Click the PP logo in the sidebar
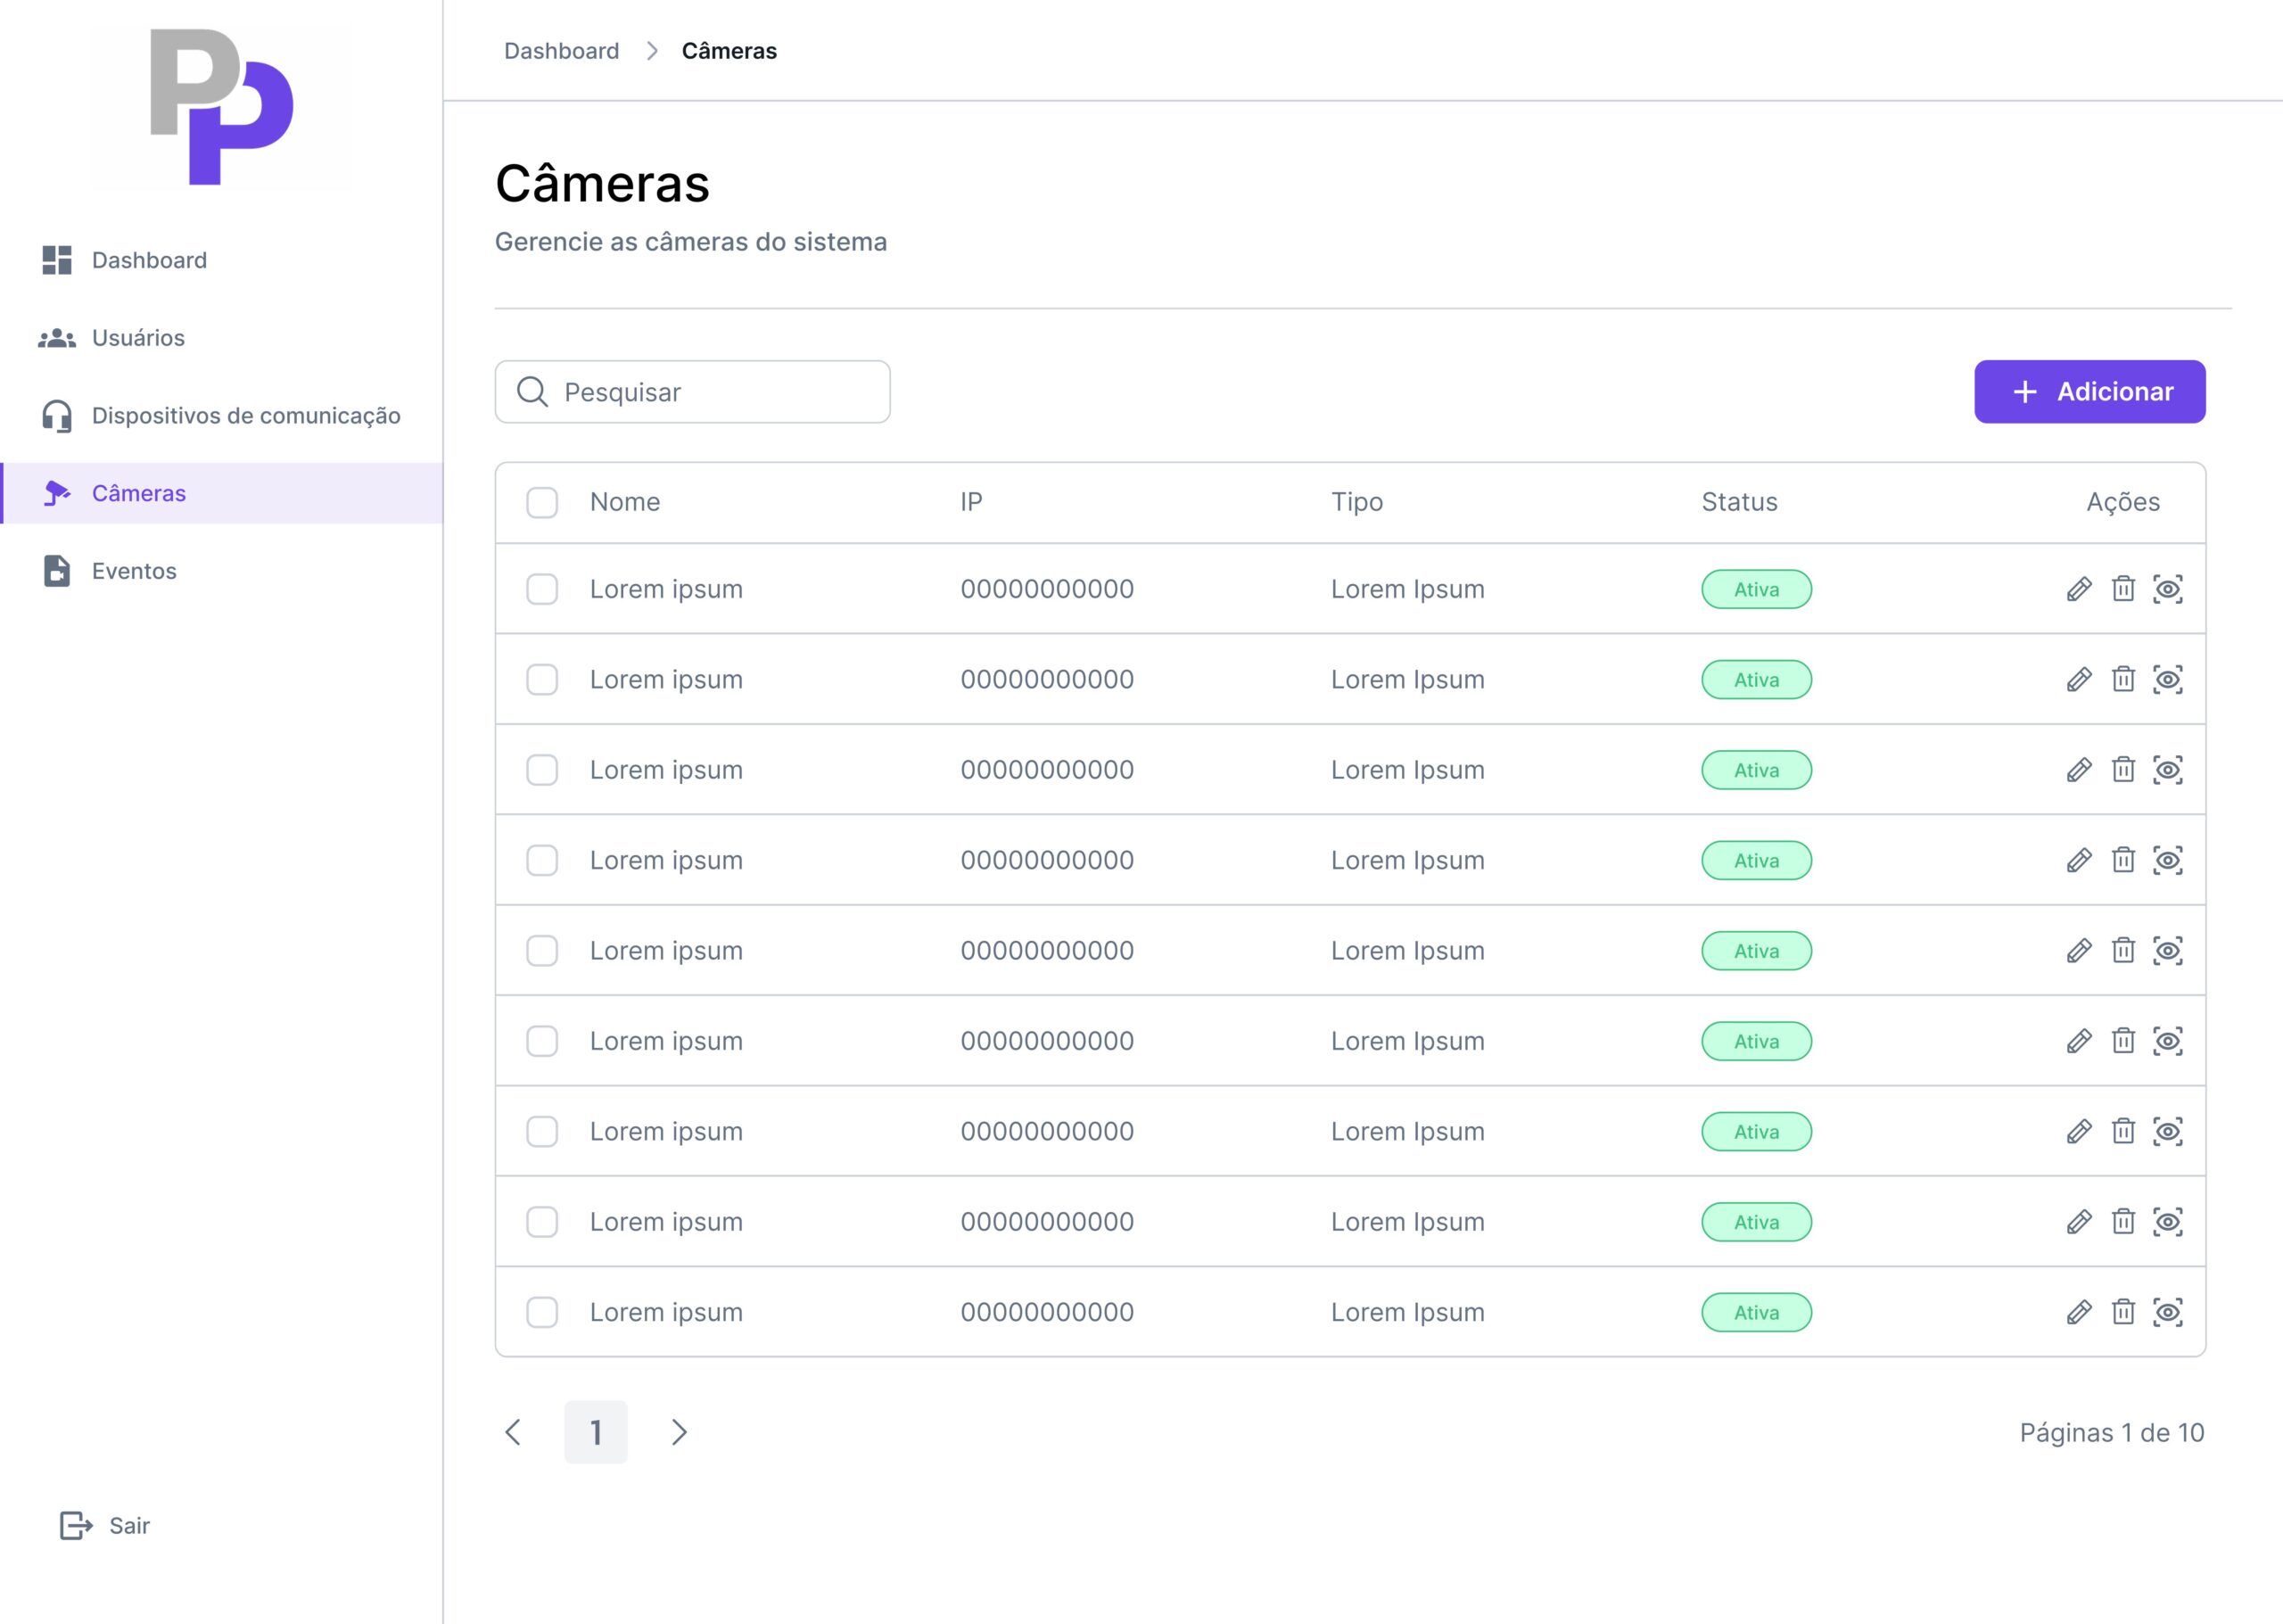Viewport: 2283px width, 1624px height. 221,107
